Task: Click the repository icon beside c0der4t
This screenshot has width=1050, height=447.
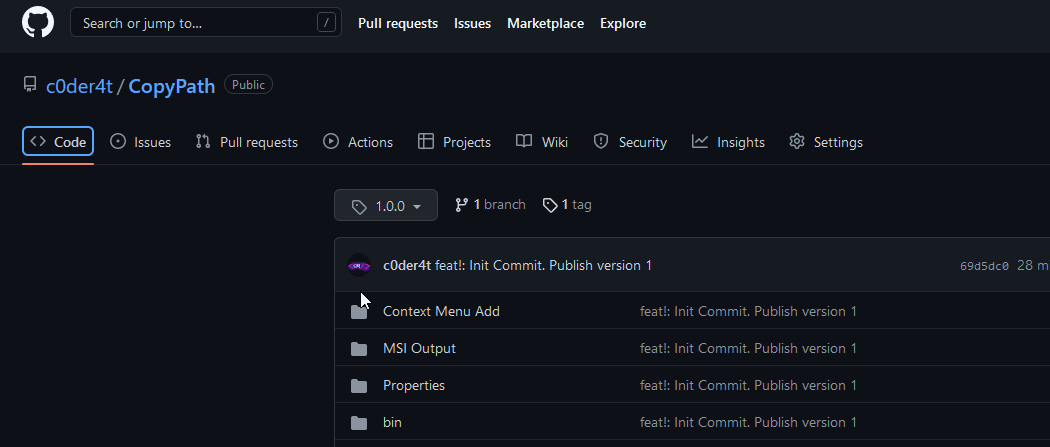Action: tap(30, 86)
